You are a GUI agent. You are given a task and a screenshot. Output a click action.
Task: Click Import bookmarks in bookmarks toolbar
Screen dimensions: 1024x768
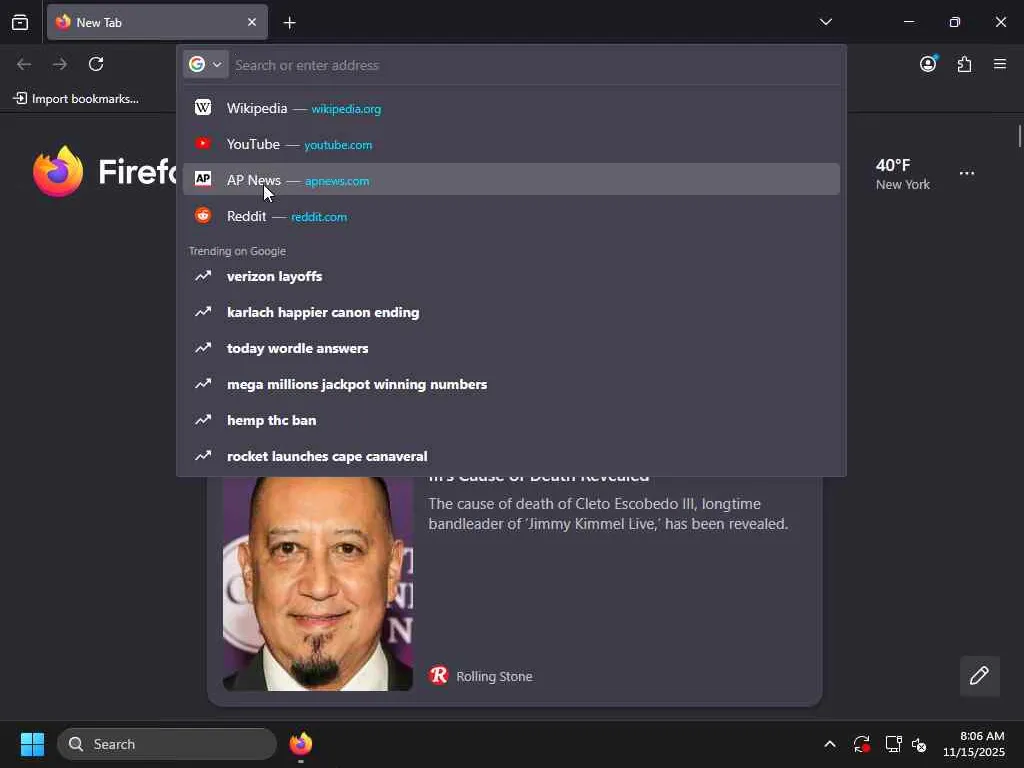pos(76,99)
